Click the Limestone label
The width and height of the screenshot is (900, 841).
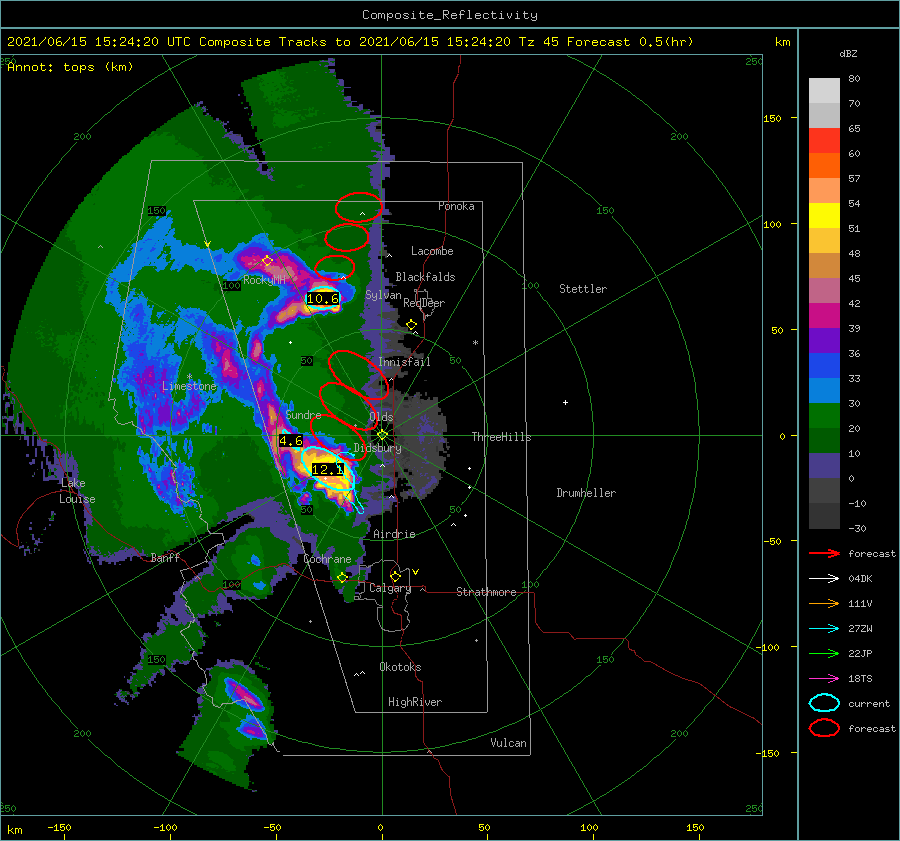[x=189, y=386]
